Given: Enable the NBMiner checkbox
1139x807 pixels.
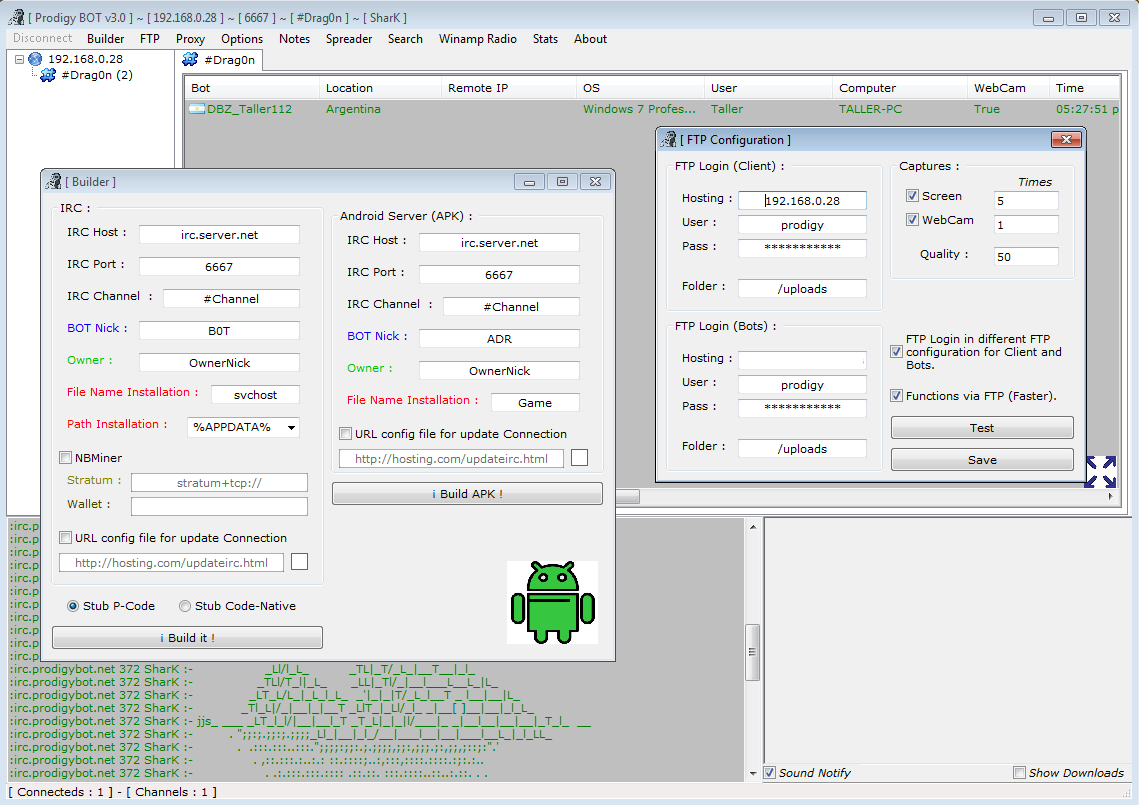Looking at the screenshot, I should point(66,458).
